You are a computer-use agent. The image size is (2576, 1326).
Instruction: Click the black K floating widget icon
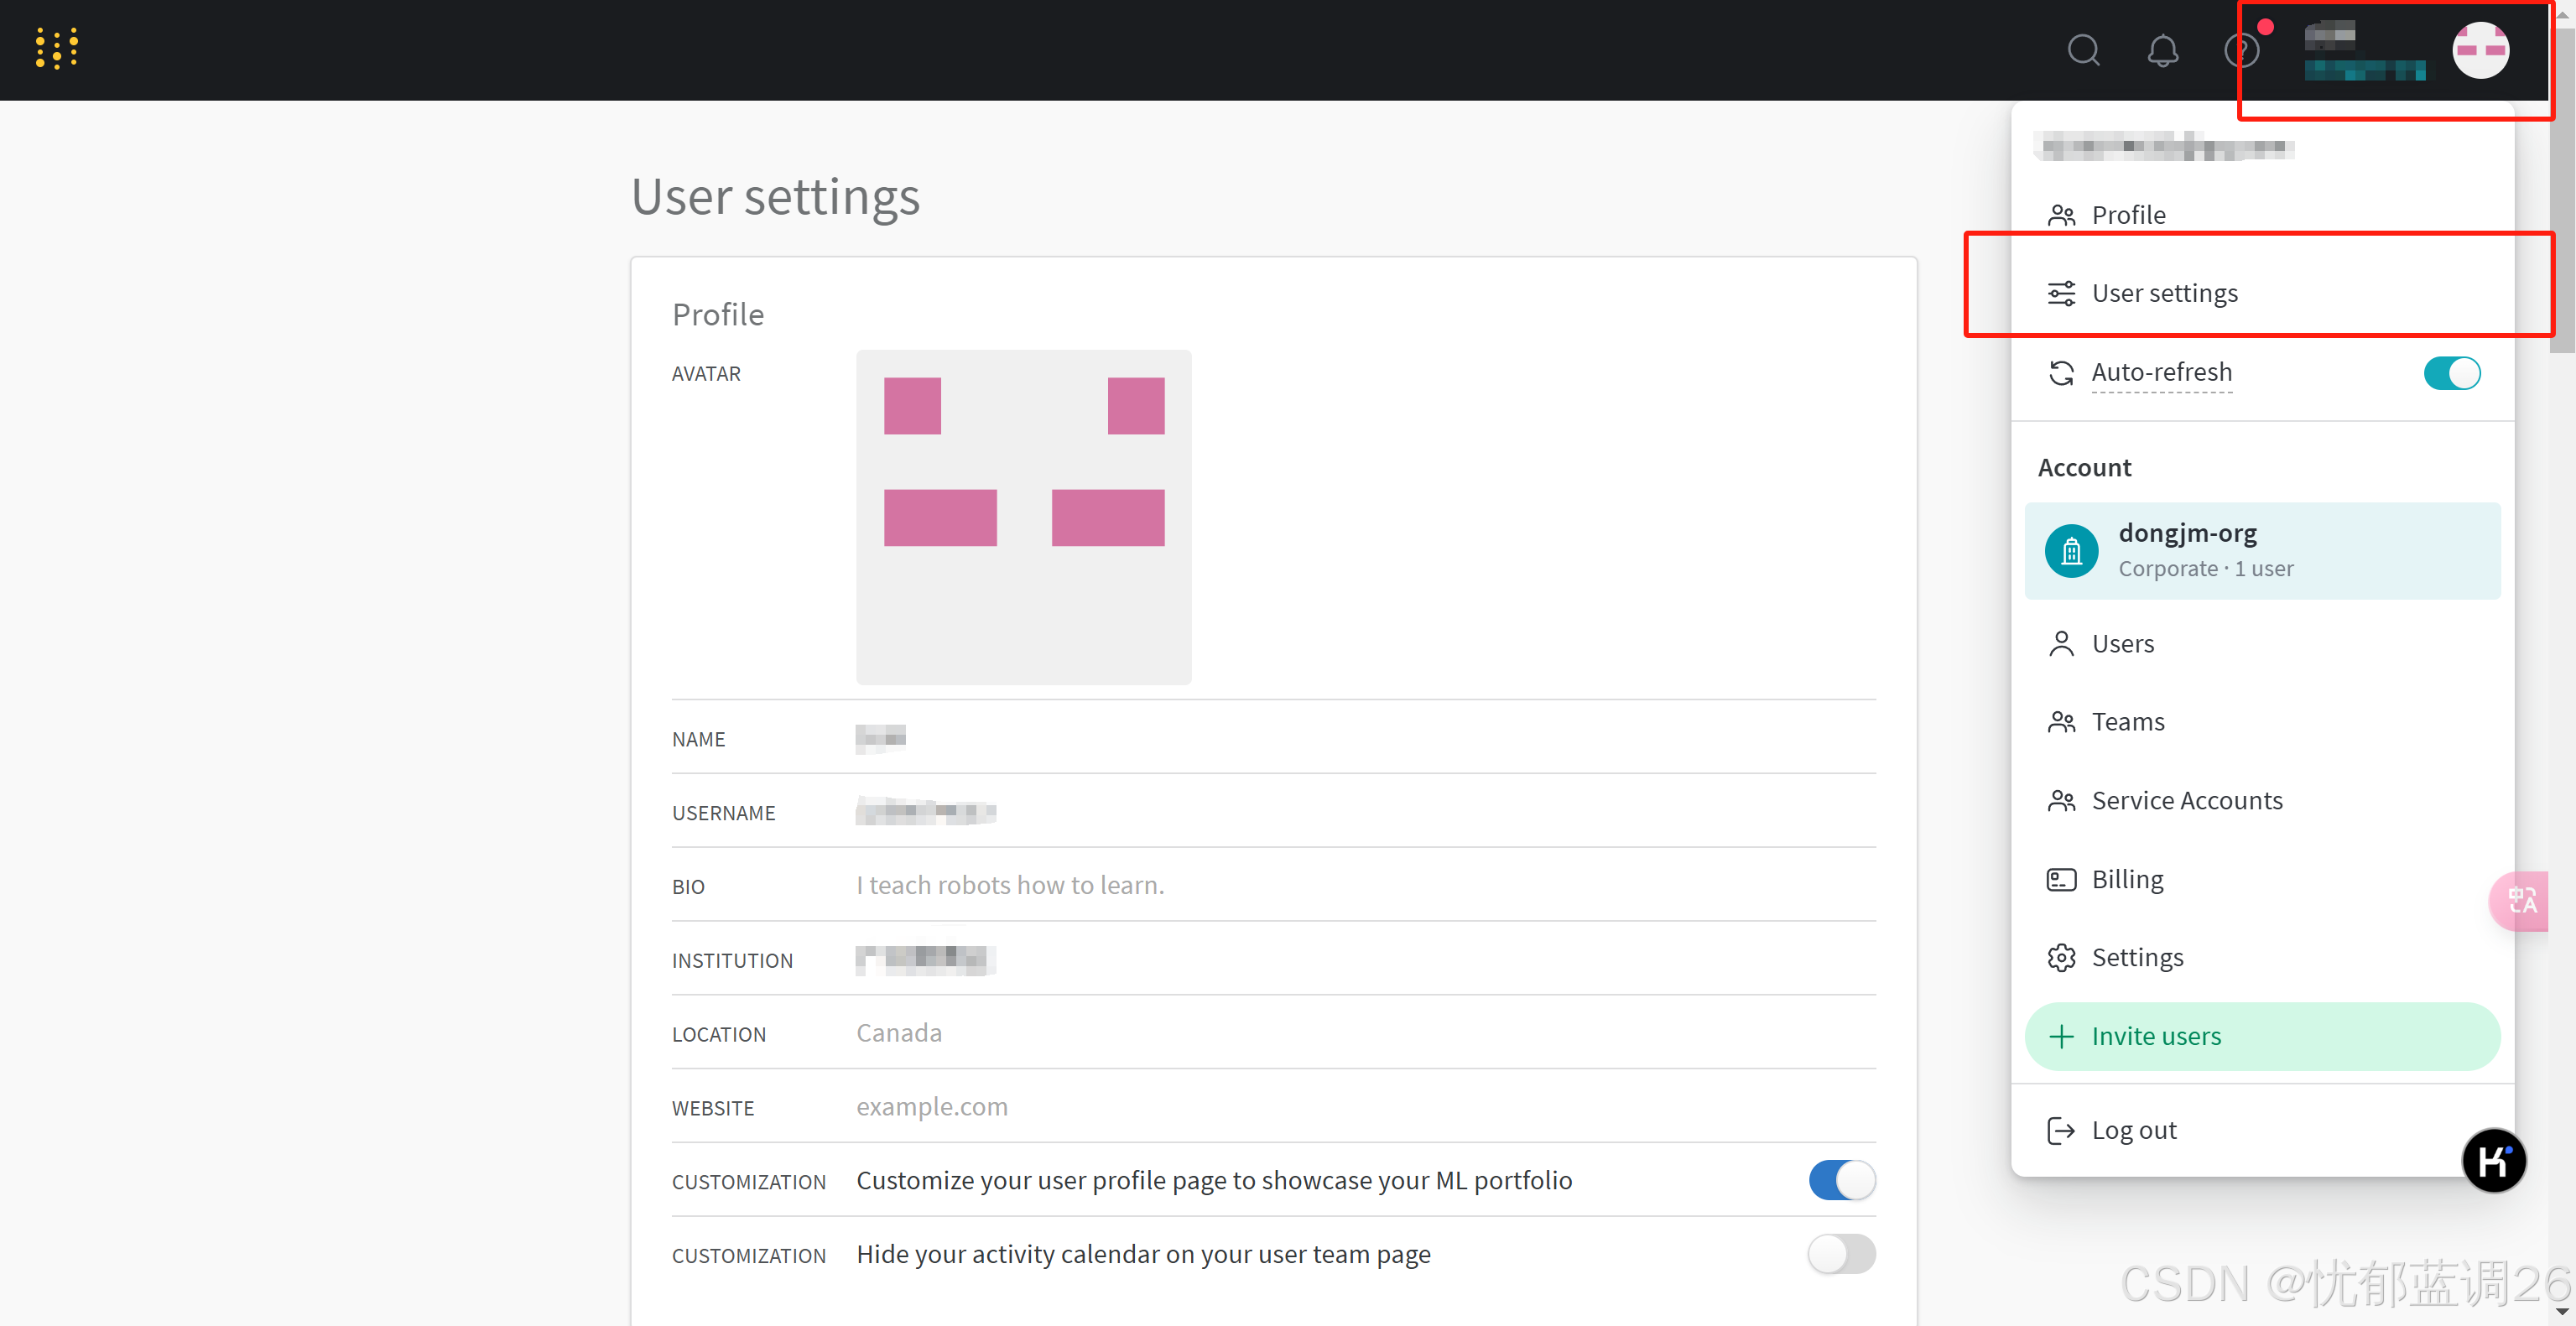[x=2493, y=1161]
